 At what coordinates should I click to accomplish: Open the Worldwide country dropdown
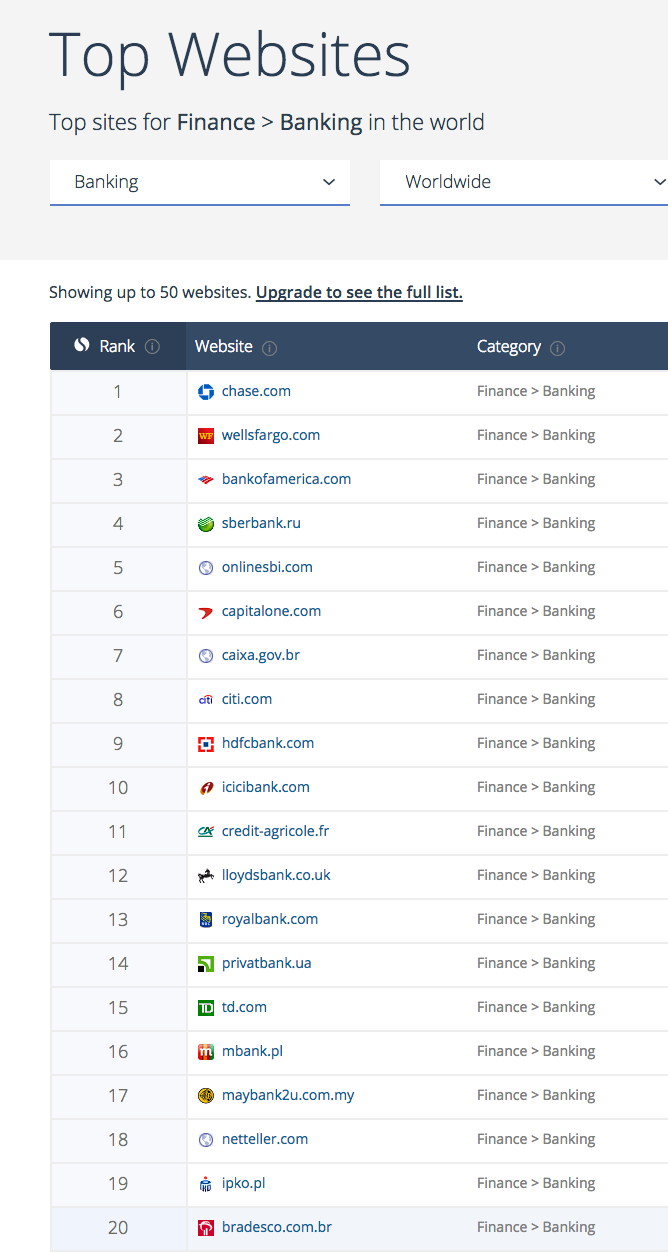[x=524, y=182]
